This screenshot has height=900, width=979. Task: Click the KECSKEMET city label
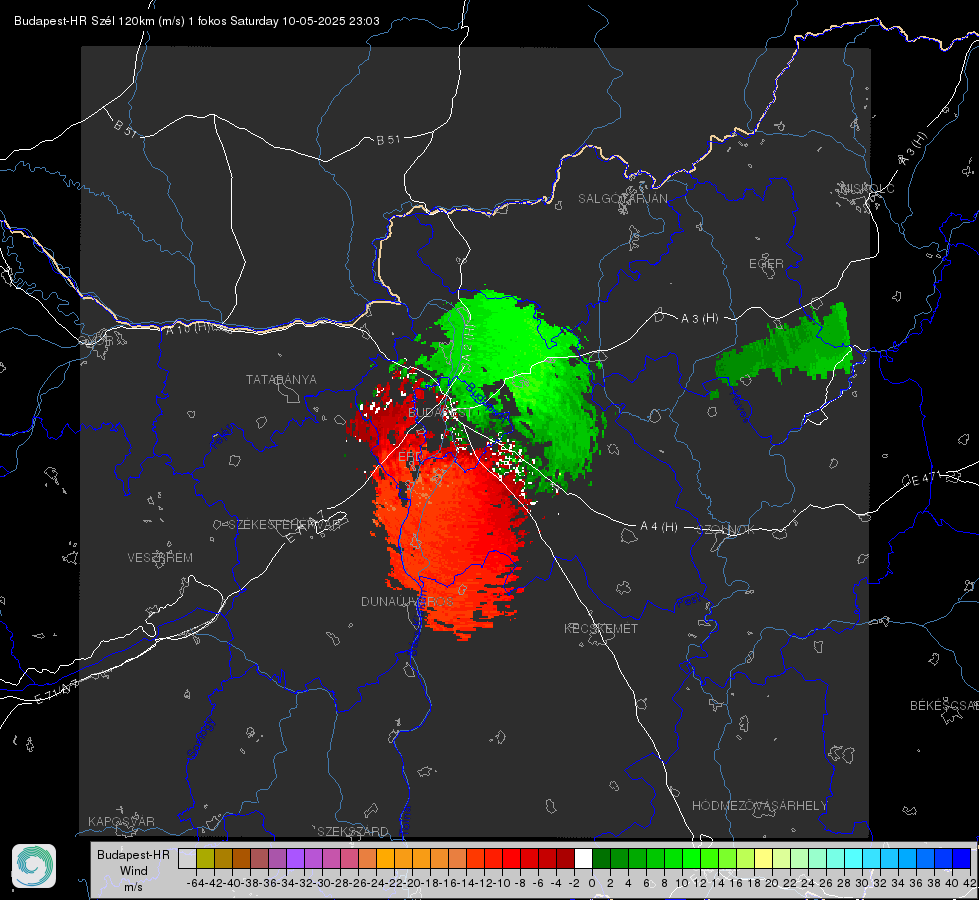(601, 629)
